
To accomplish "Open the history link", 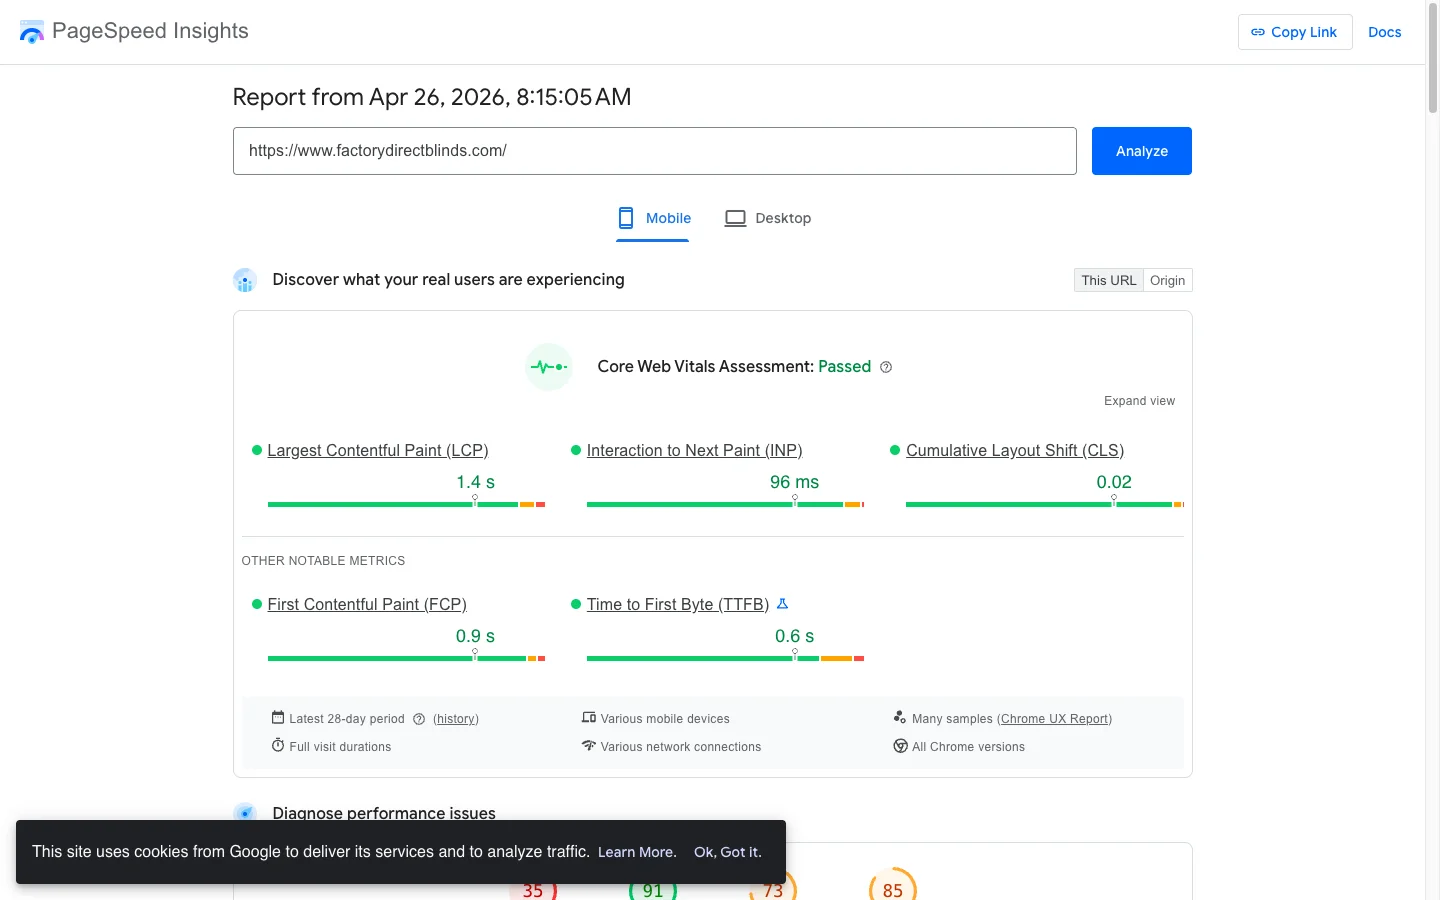I will (x=456, y=719).
